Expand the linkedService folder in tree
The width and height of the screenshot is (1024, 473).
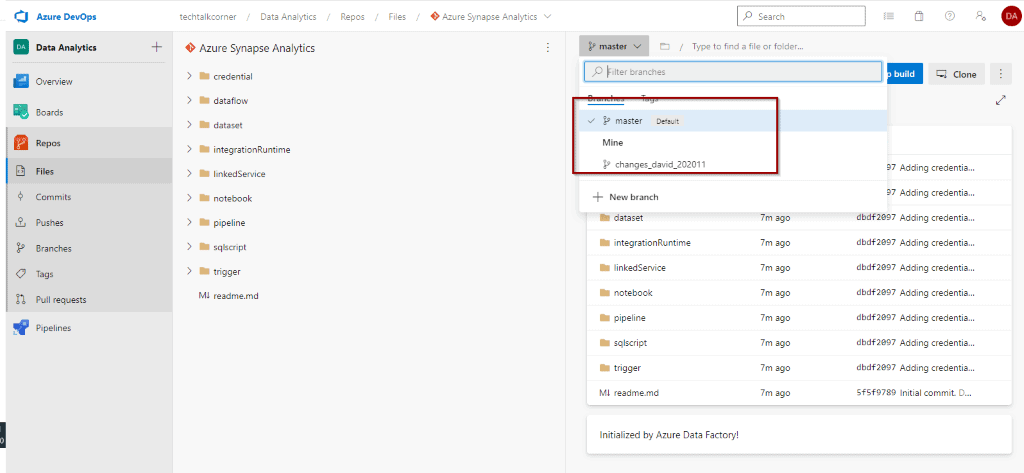[189, 174]
